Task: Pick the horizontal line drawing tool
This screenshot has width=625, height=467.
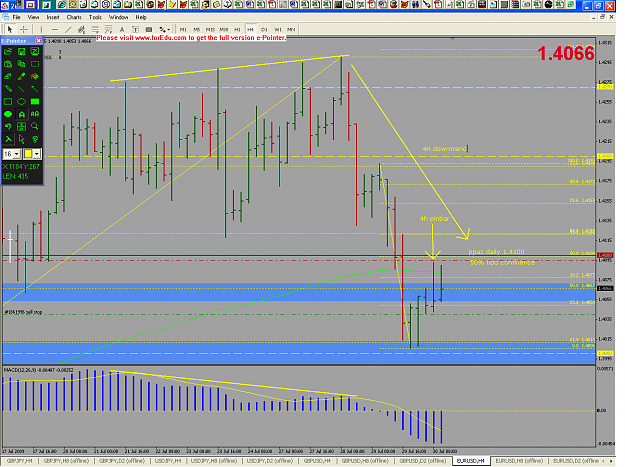Action: tap(55, 29)
